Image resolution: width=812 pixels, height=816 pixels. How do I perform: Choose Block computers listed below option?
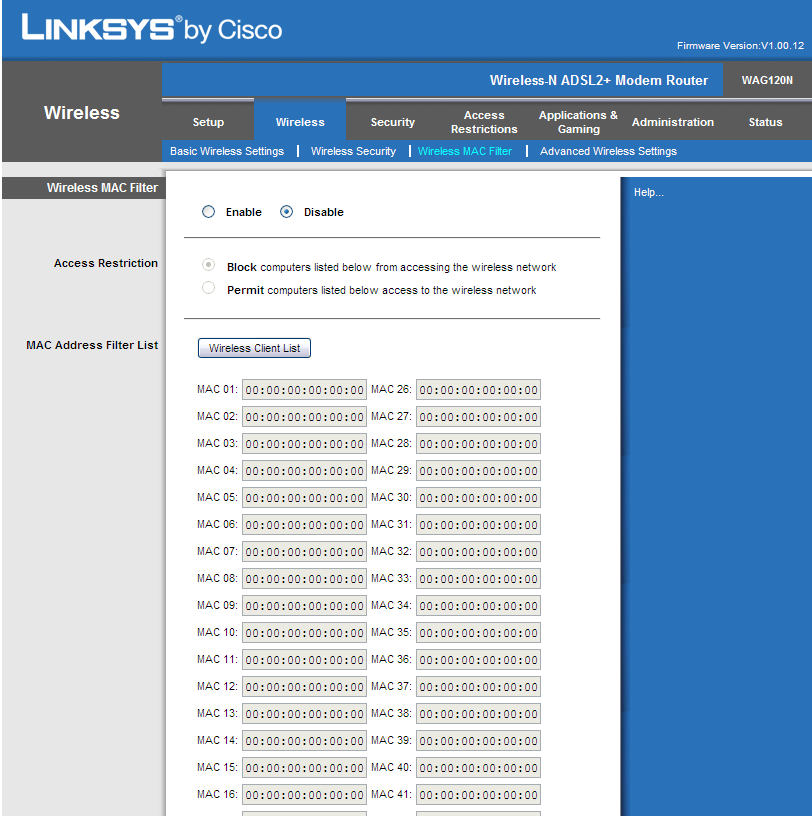tap(208, 265)
